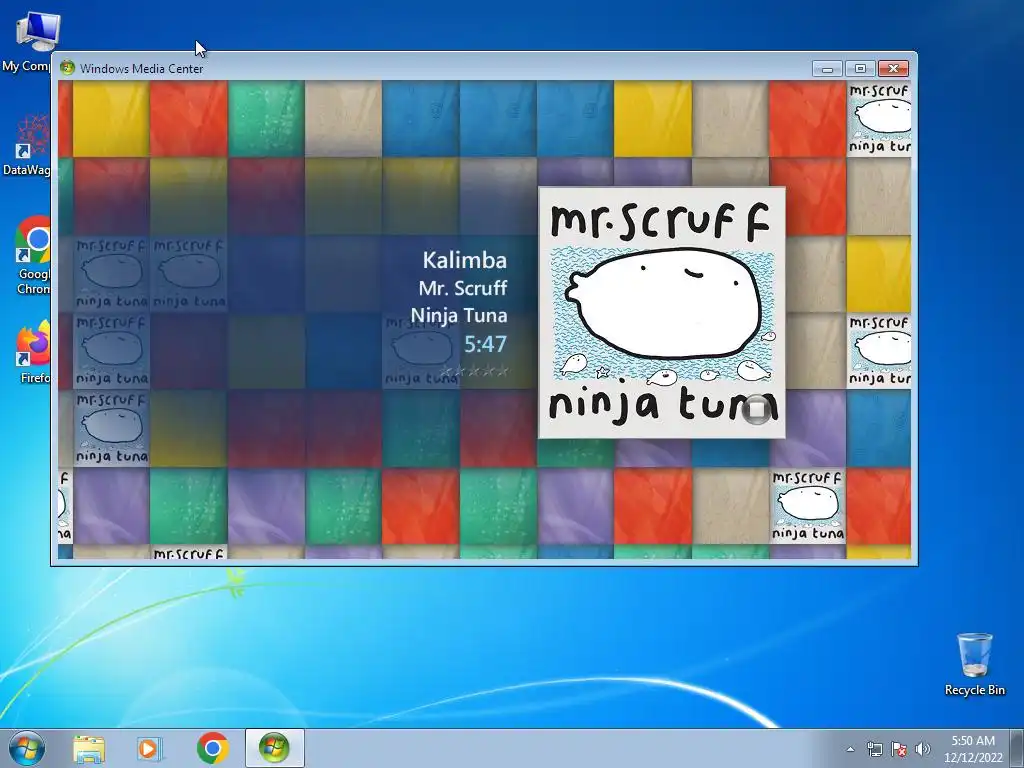
Task: Click the artist name Mr. Scruff
Action: point(463,288)
